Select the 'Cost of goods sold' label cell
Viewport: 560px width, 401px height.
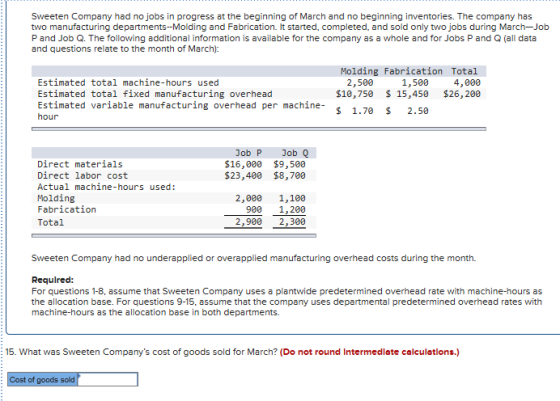click(42, 380)
